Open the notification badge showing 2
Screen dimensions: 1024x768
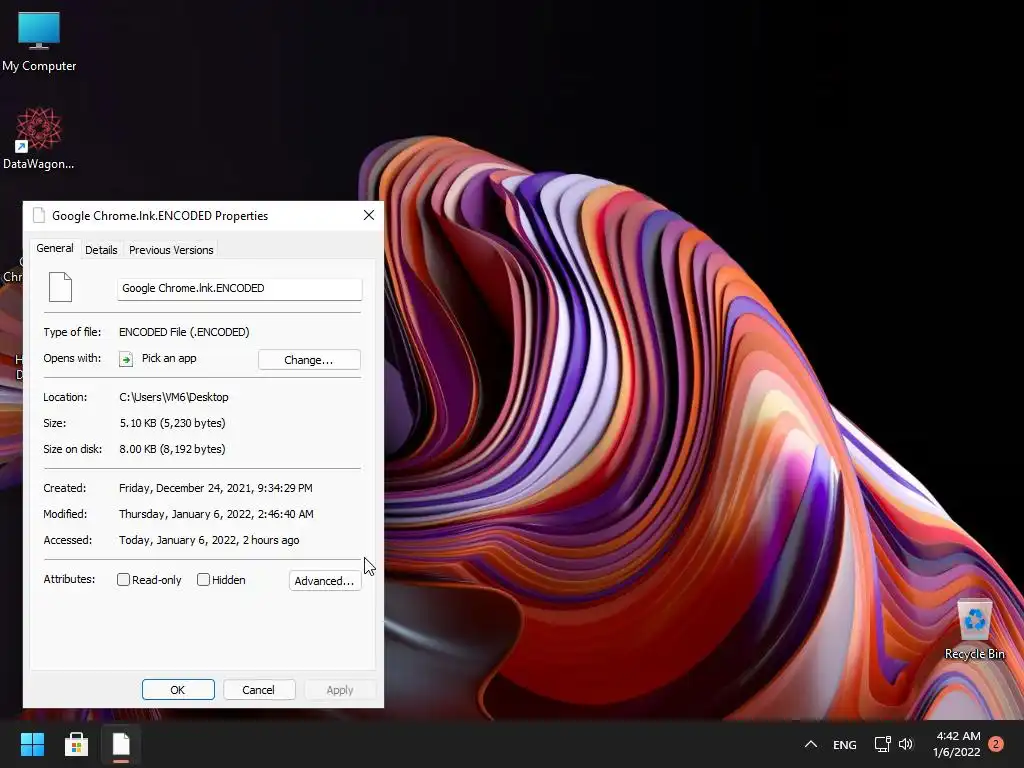point(996,744)
